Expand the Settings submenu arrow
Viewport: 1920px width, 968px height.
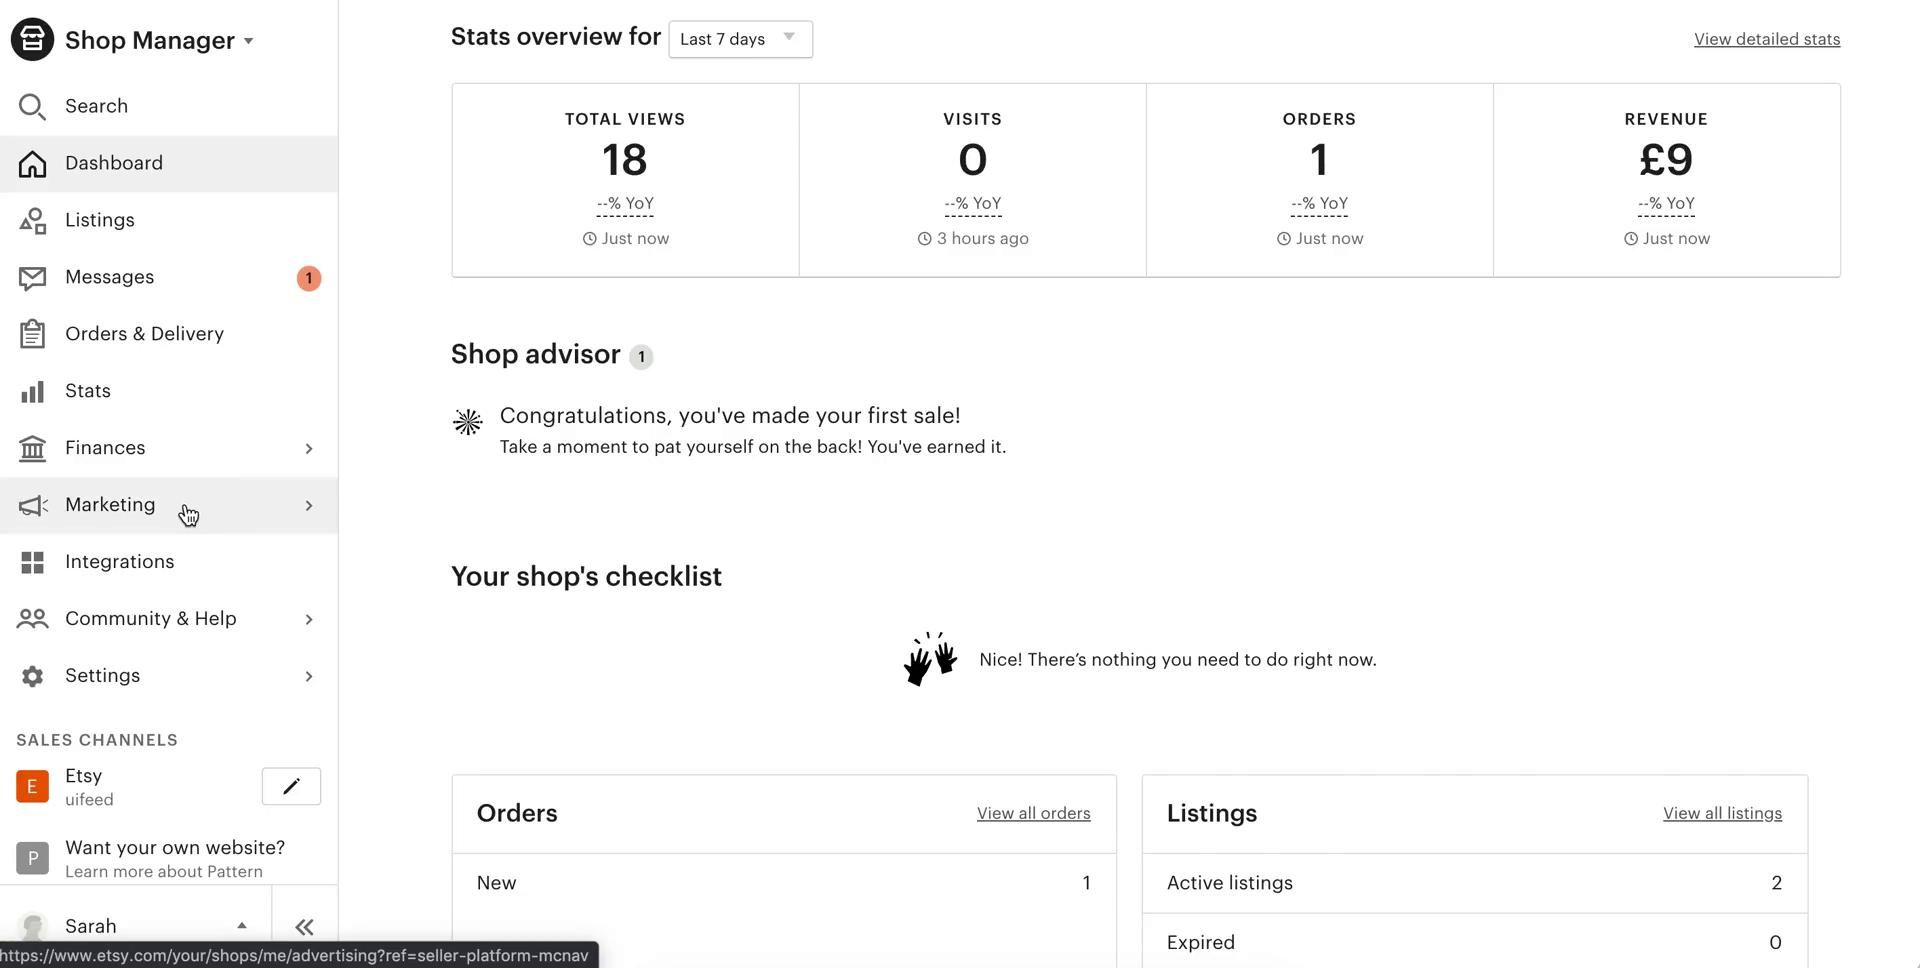(x=308, y=677)
